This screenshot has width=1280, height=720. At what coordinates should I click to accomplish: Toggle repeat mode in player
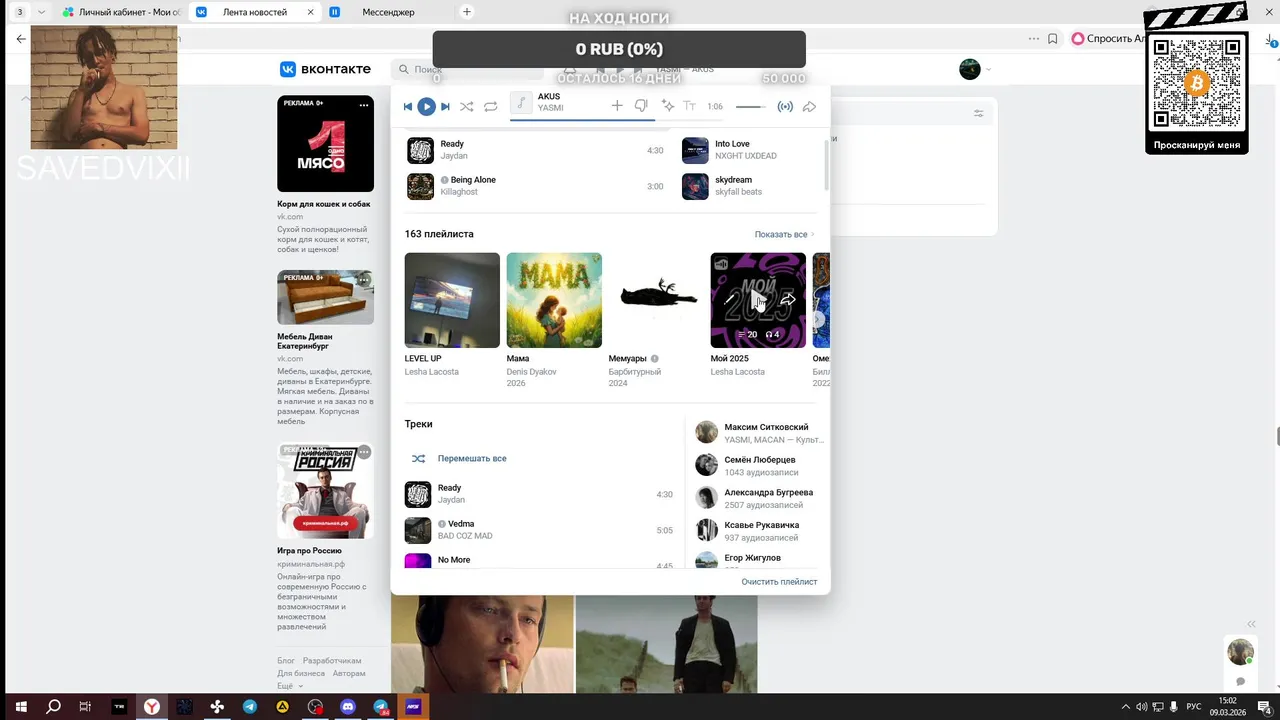(491, 106)
